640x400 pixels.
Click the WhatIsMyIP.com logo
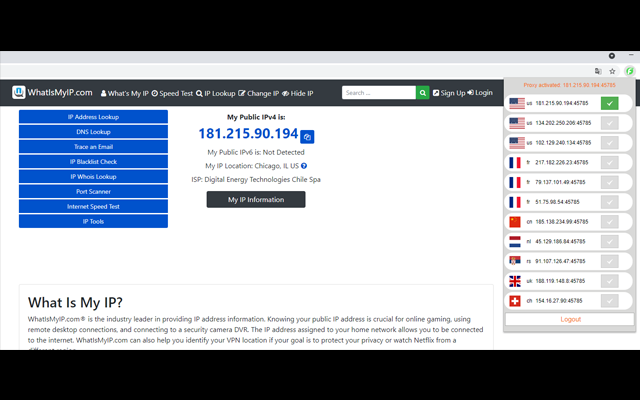click(52, 92)
